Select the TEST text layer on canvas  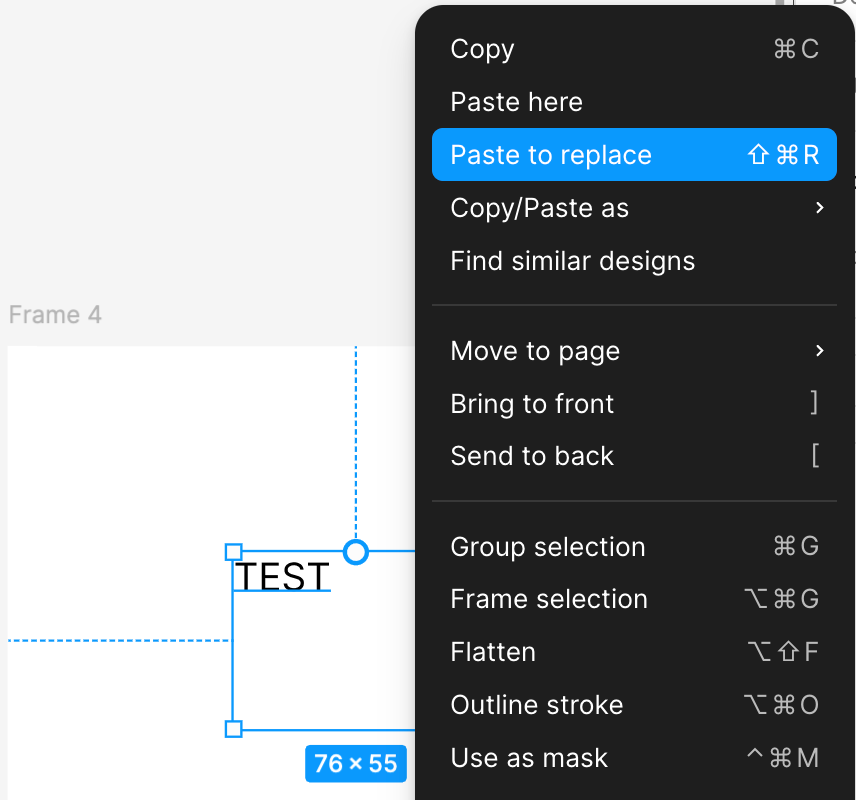tap(282, 577)
